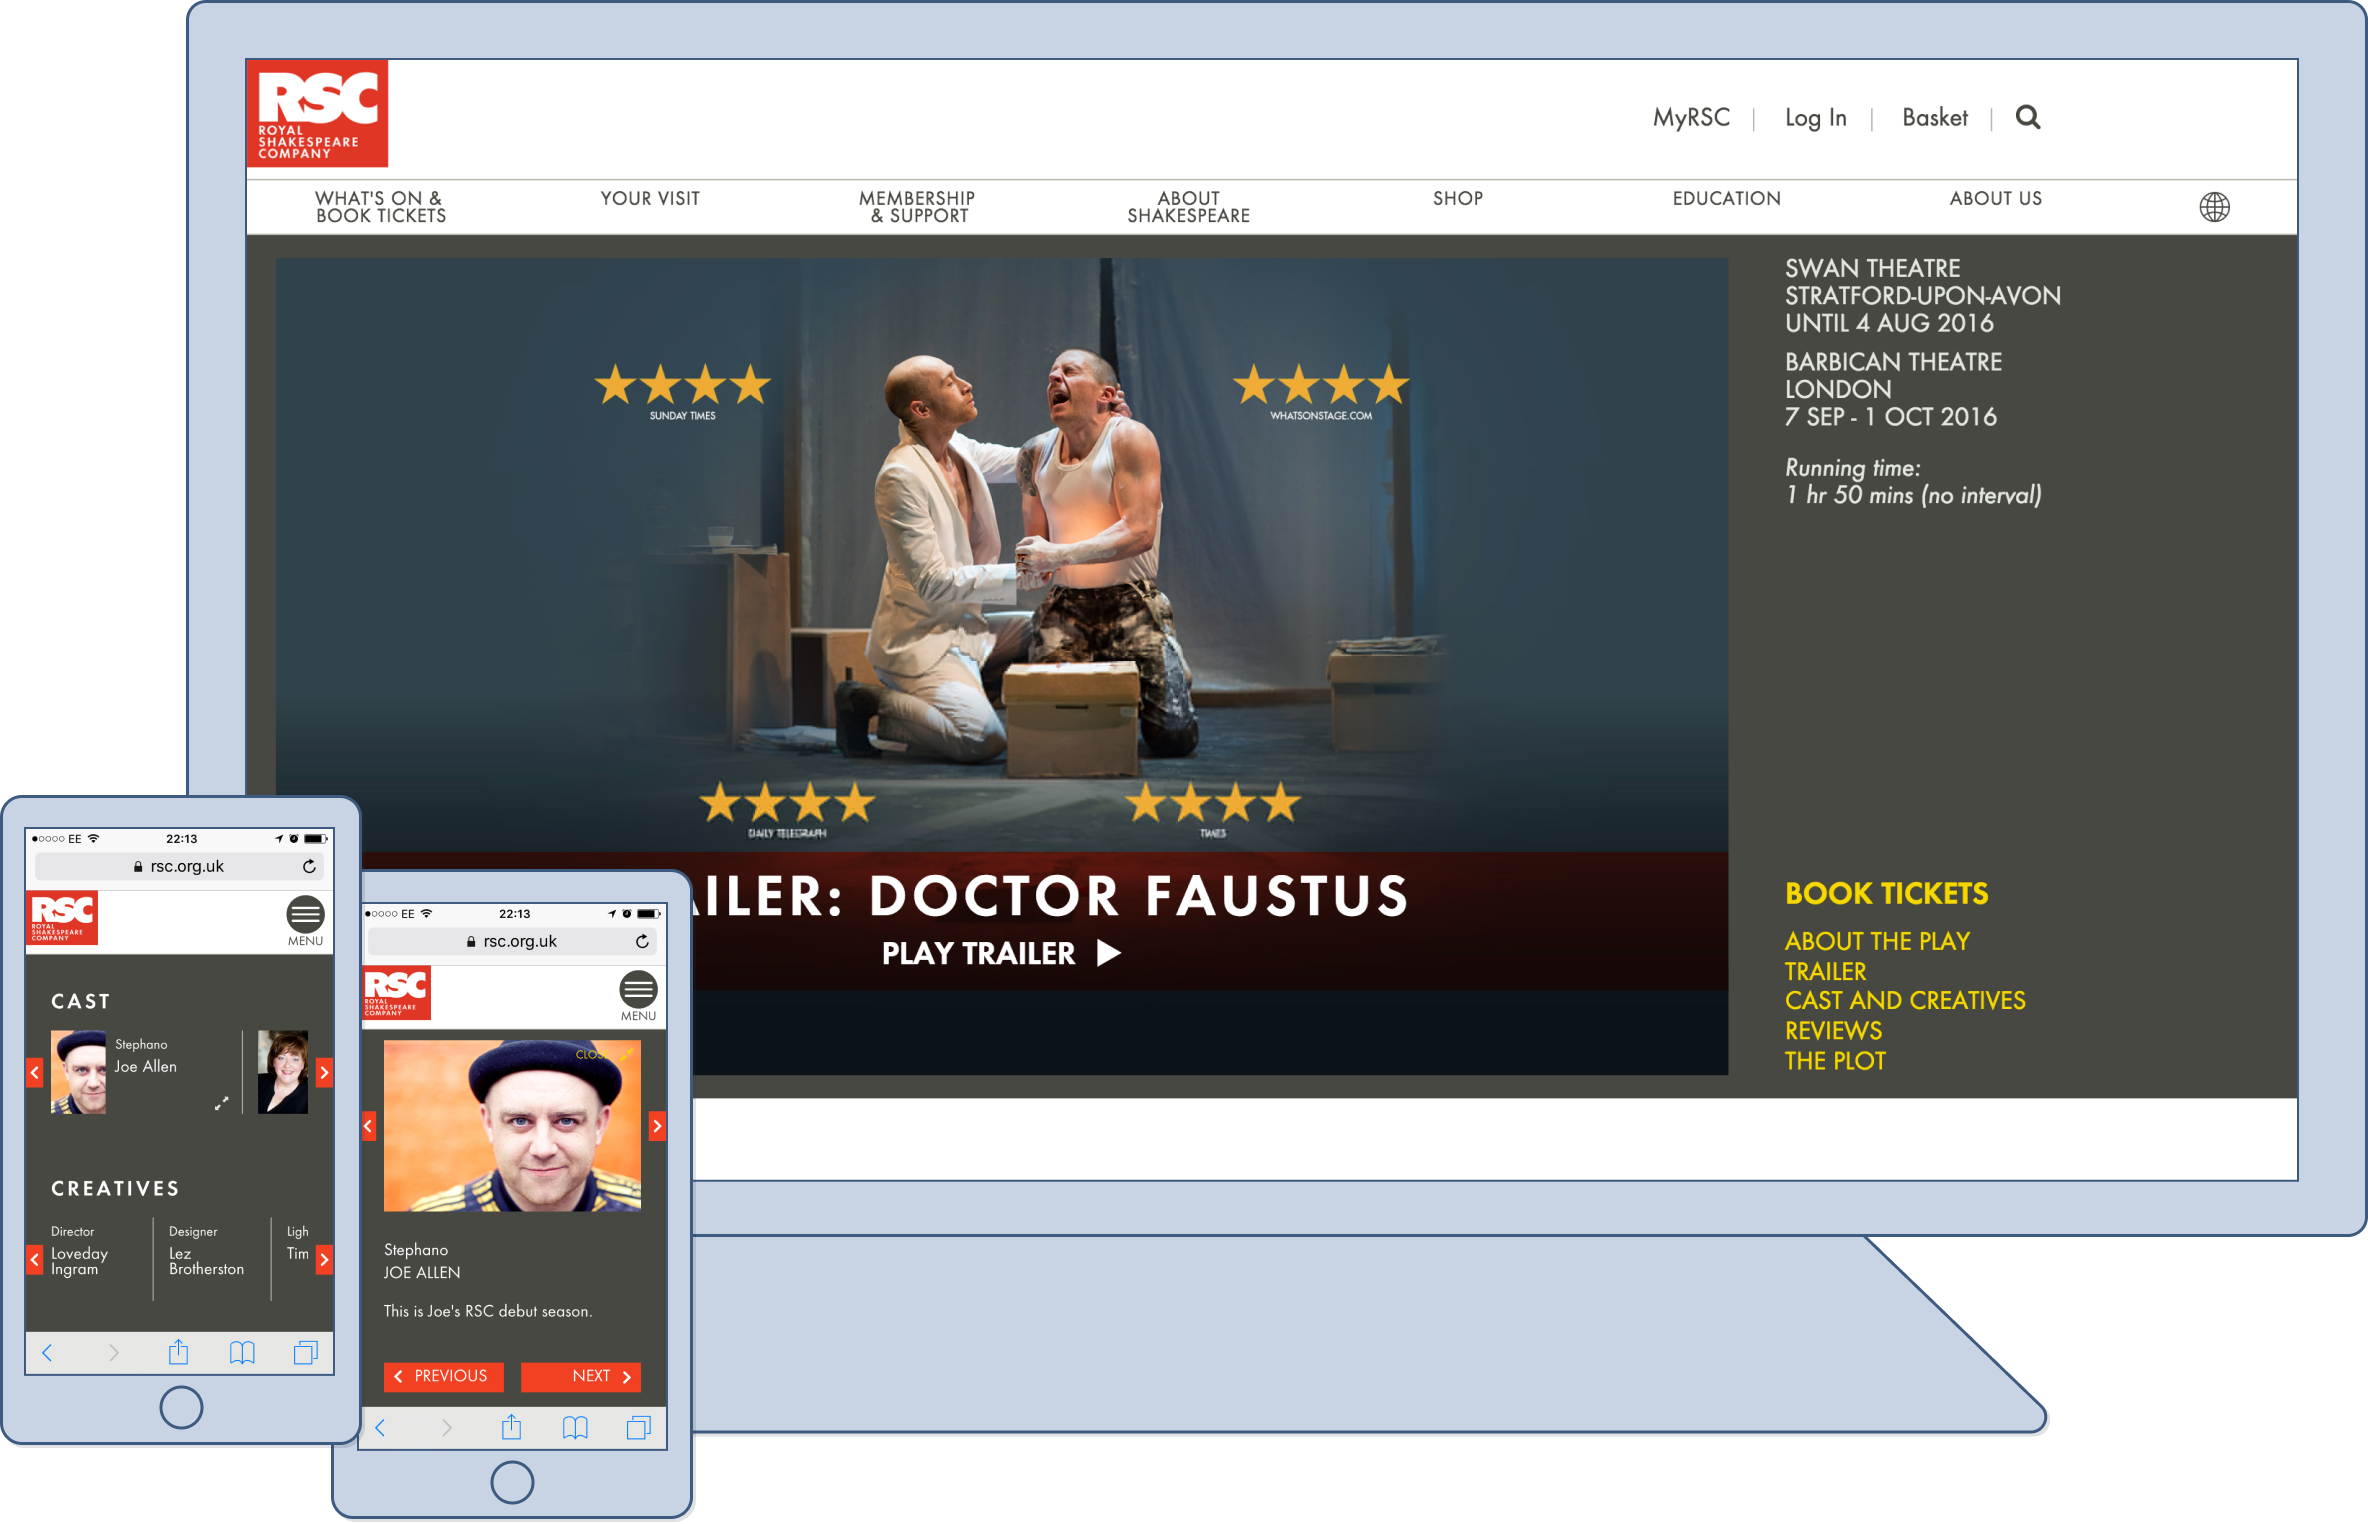Click Book Tickets link

tap(1886, 893)
